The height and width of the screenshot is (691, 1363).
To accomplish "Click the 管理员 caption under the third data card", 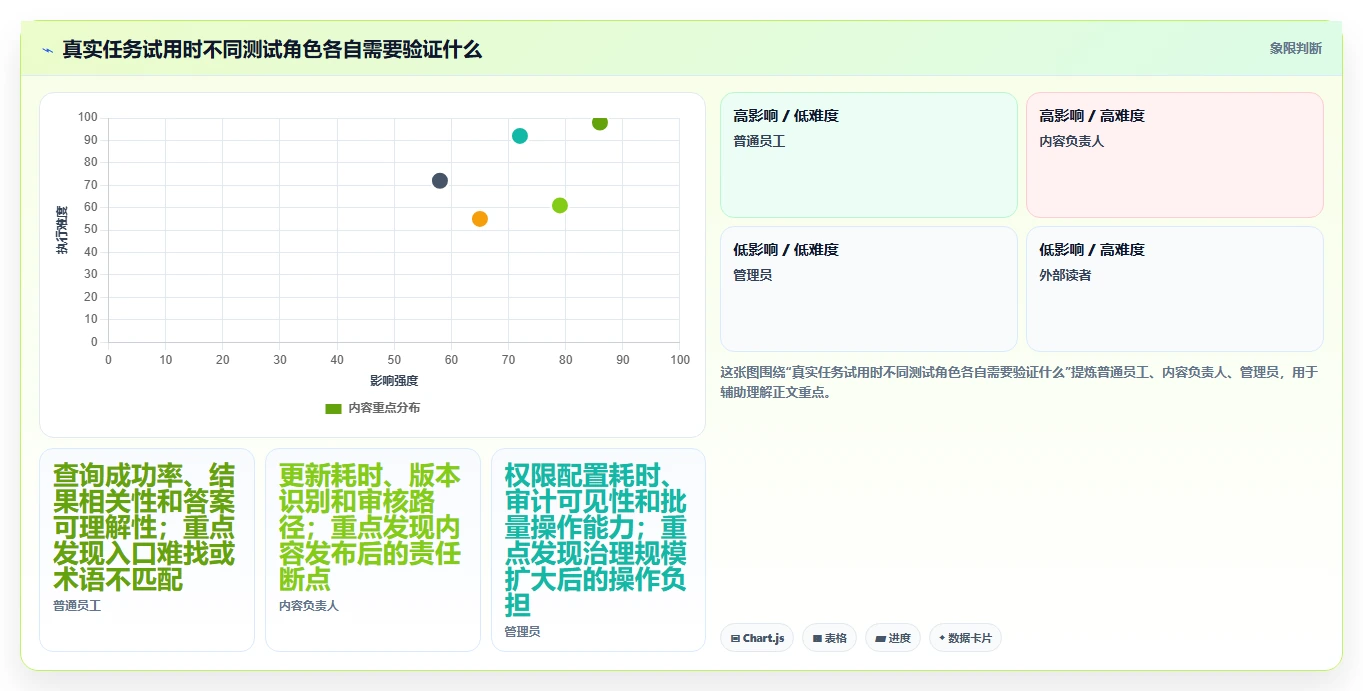I will [x=522, y=631].
